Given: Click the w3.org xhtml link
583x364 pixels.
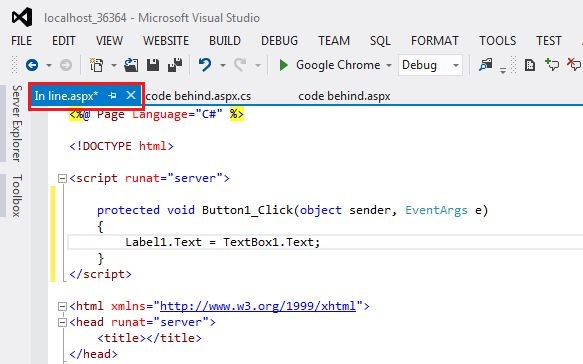Looking at the screenshot, I should coord(258,306).
